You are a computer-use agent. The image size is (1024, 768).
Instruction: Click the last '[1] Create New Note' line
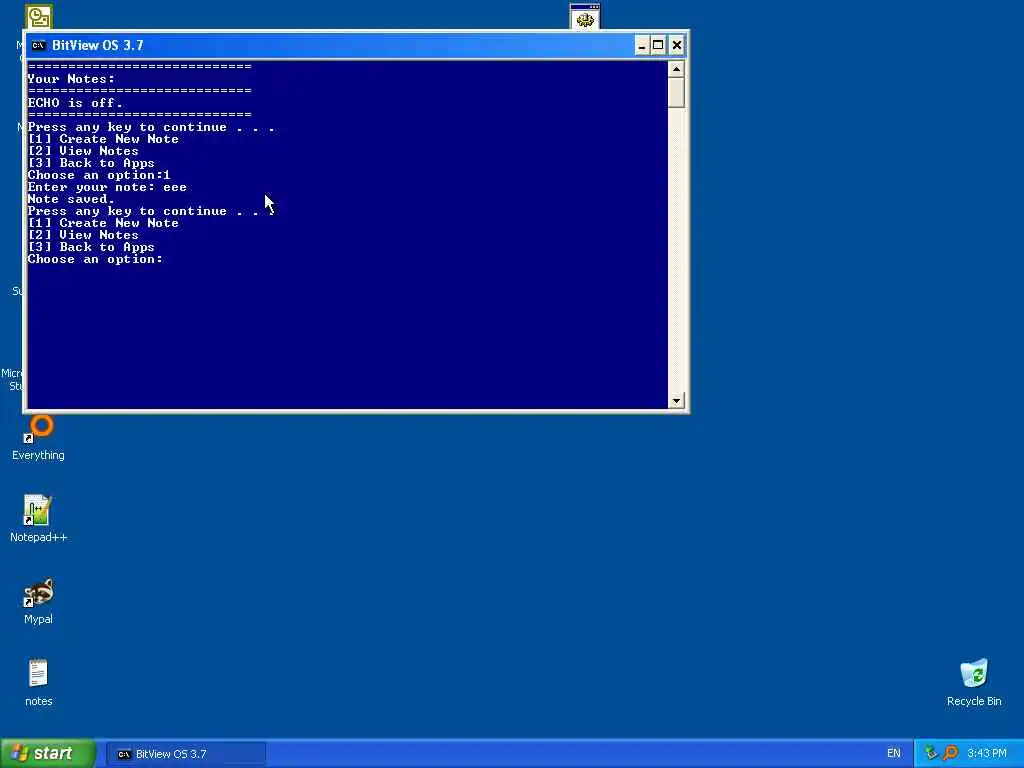[103, 223]
